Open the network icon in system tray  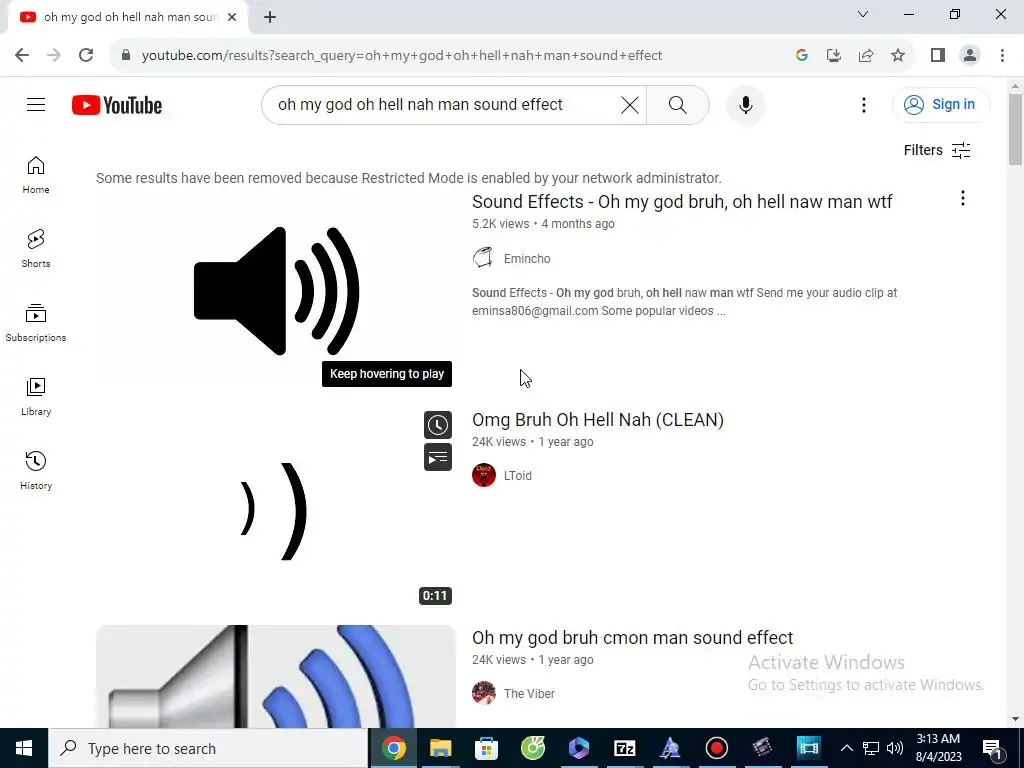click(x=871, y=748)
